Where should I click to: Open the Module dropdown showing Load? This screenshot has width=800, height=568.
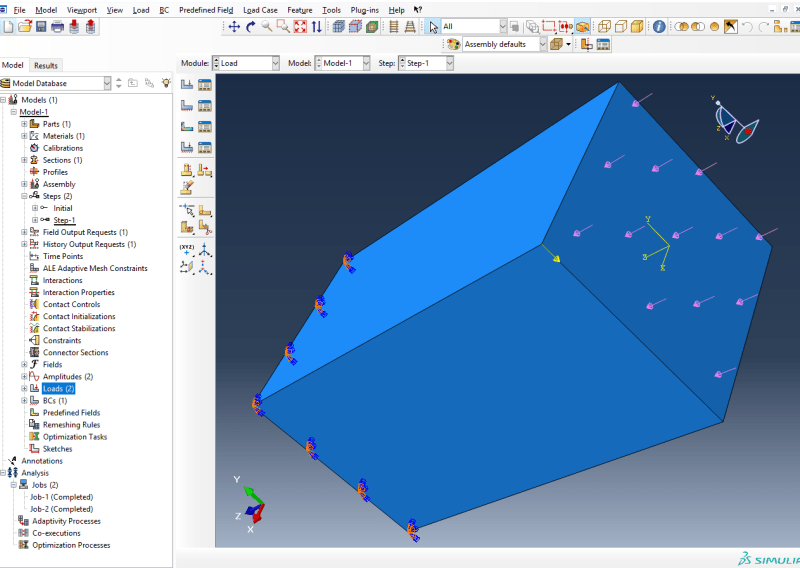pyautogui.click(x=246, y=63)
